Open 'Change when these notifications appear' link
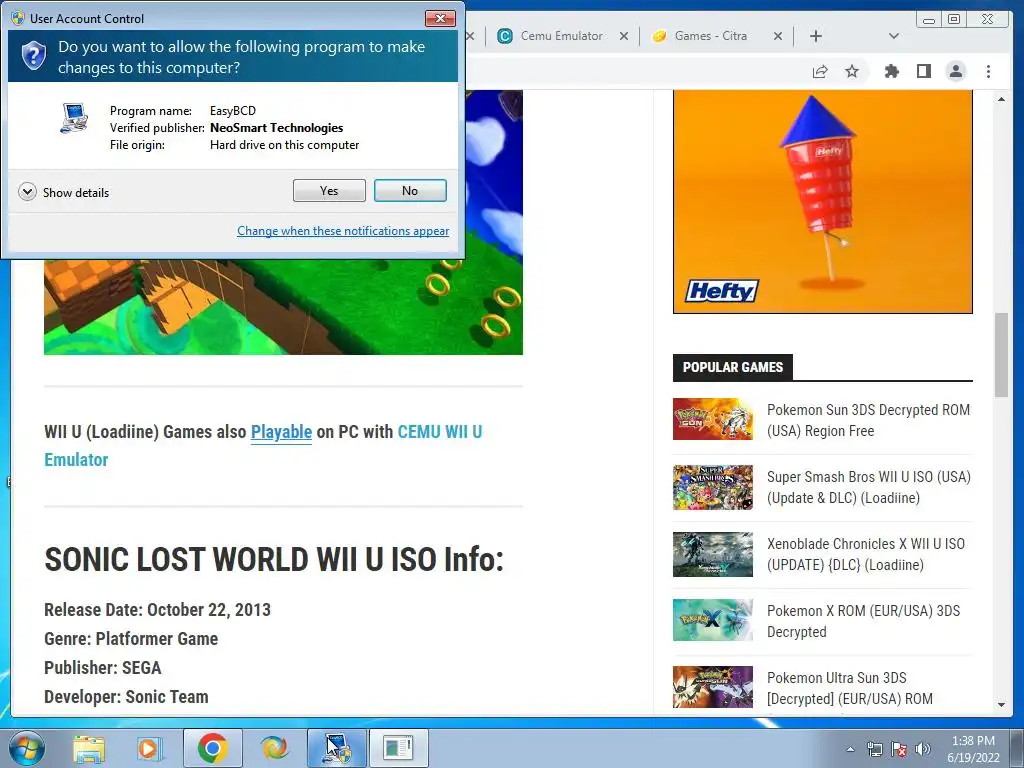The image size is (1024, 768). coord(343,231)
